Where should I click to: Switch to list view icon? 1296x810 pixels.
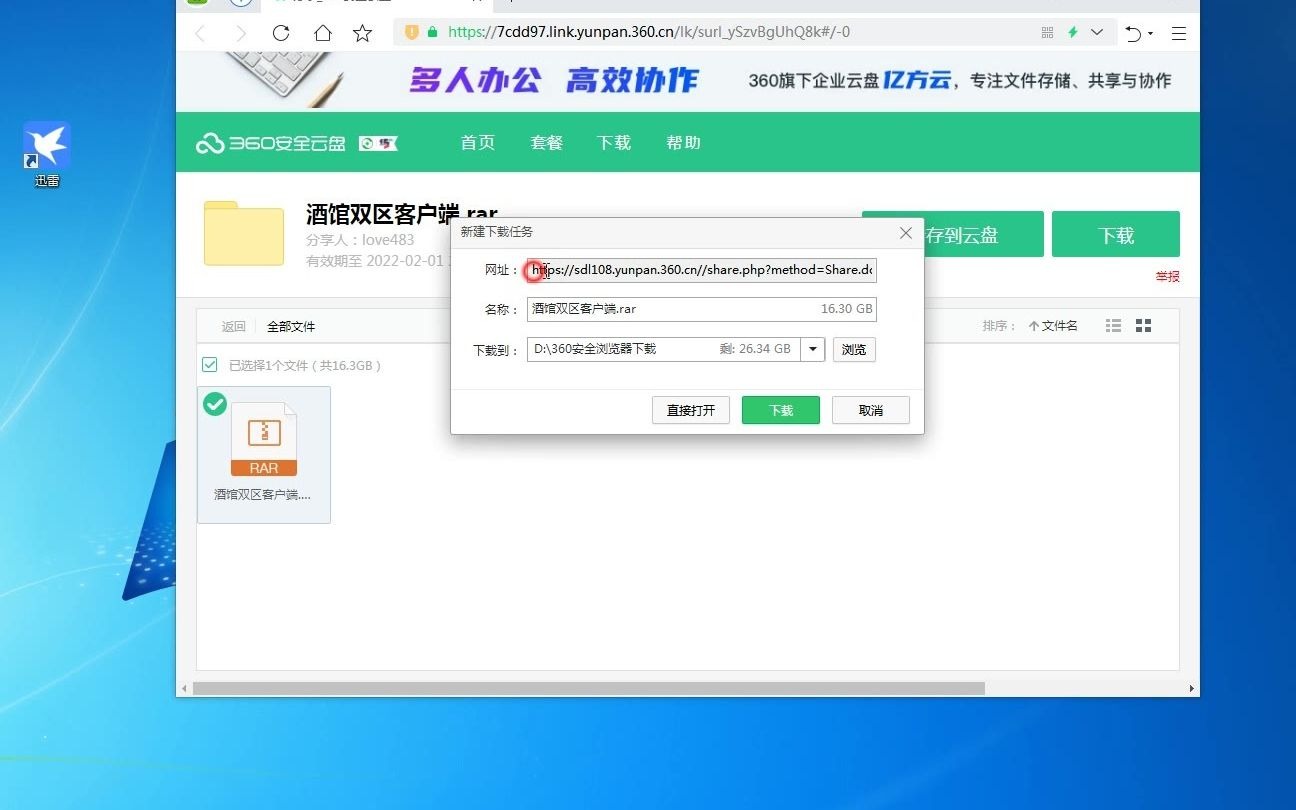click(1113, 326)
